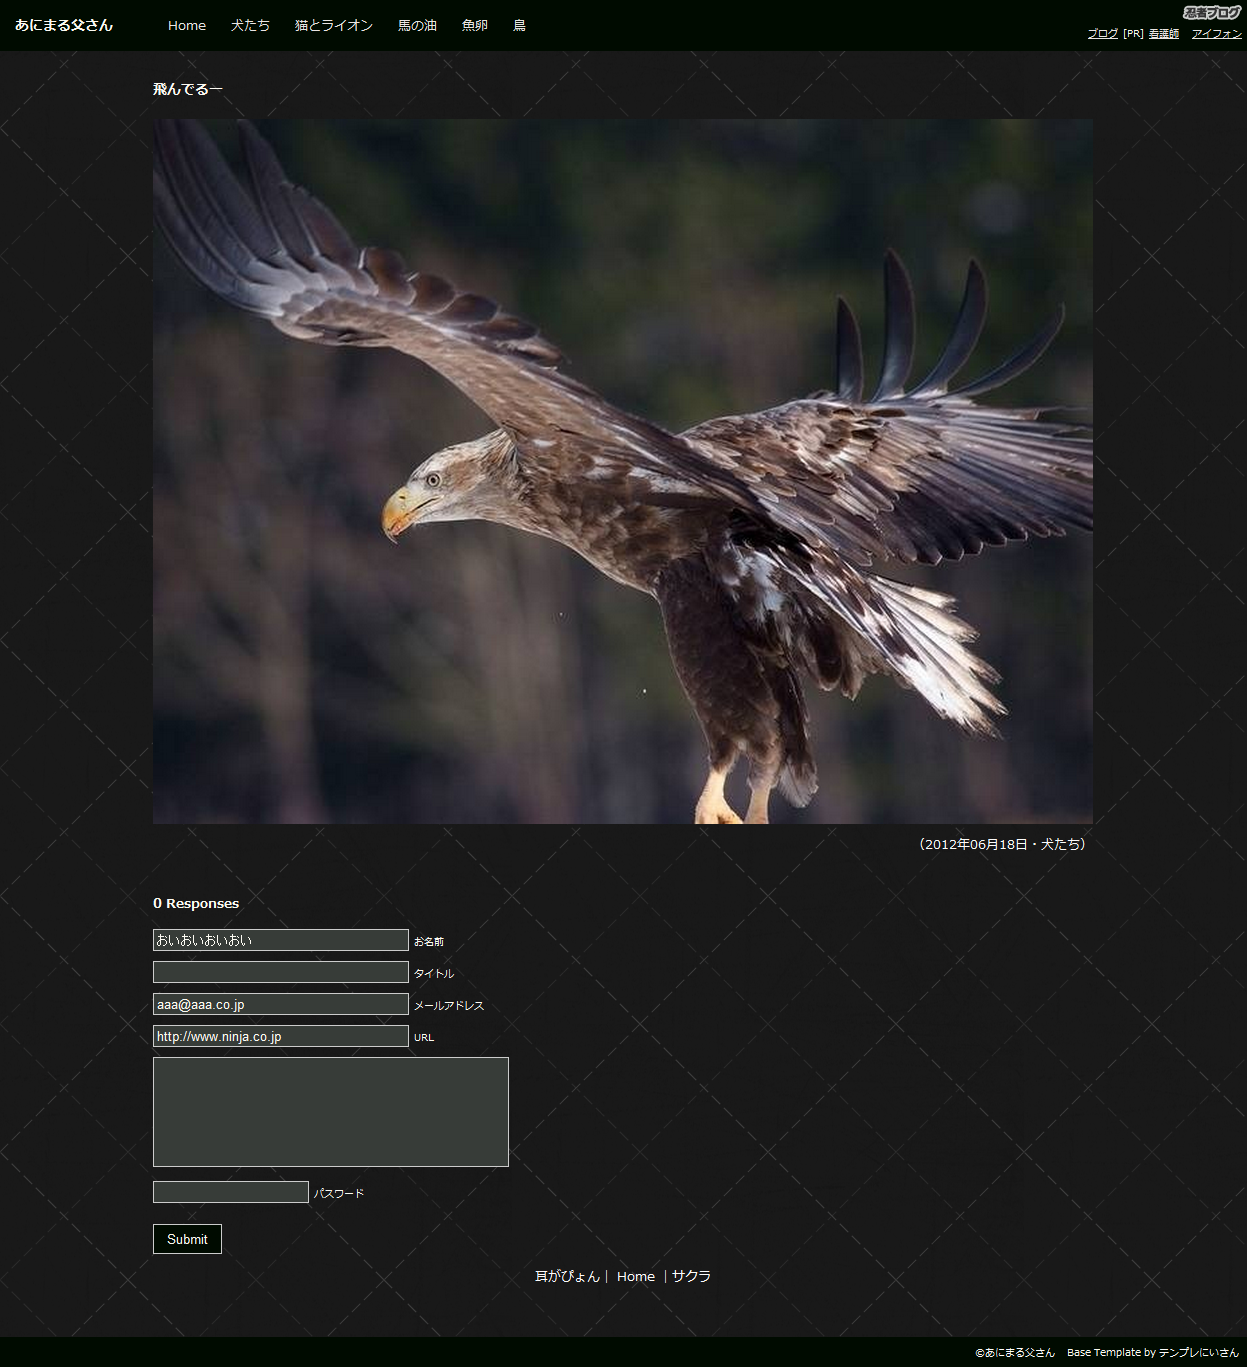
Task: Click the 飛んでるー post title
Action: click(x=188, y=89)
